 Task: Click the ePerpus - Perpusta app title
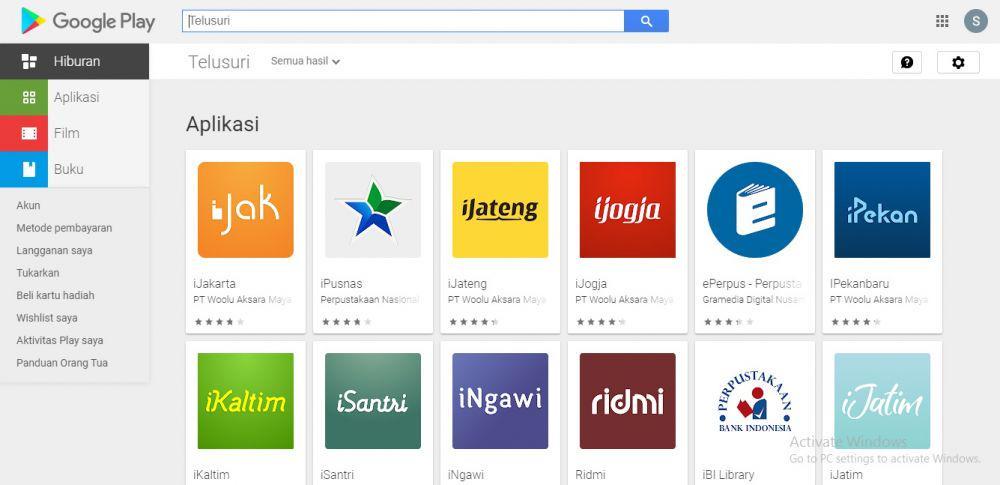point(752,283)
